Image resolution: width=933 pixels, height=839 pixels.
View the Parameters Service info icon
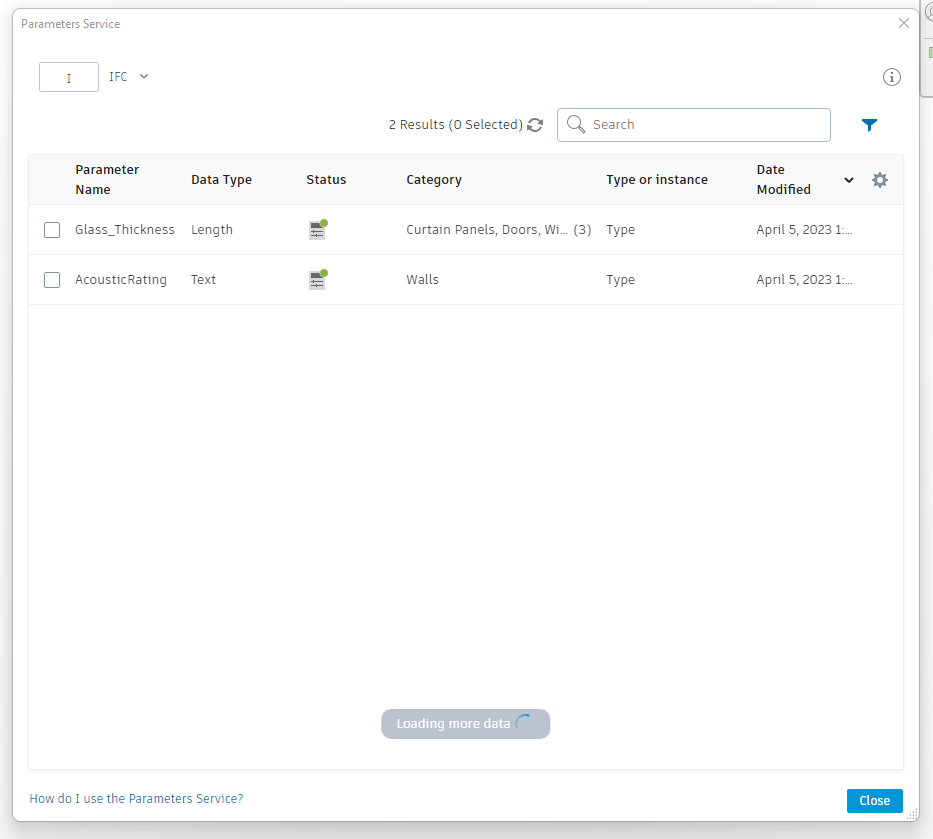[891, 76]
